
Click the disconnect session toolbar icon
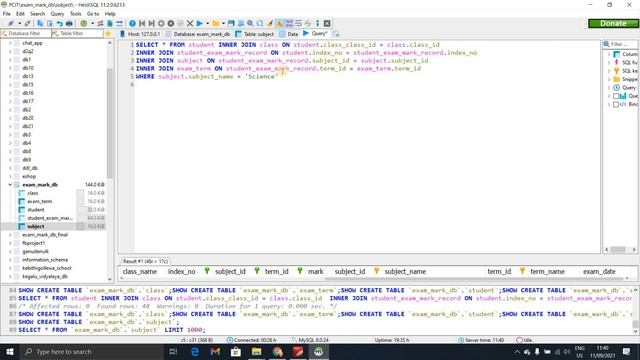[x=27, y=23]
